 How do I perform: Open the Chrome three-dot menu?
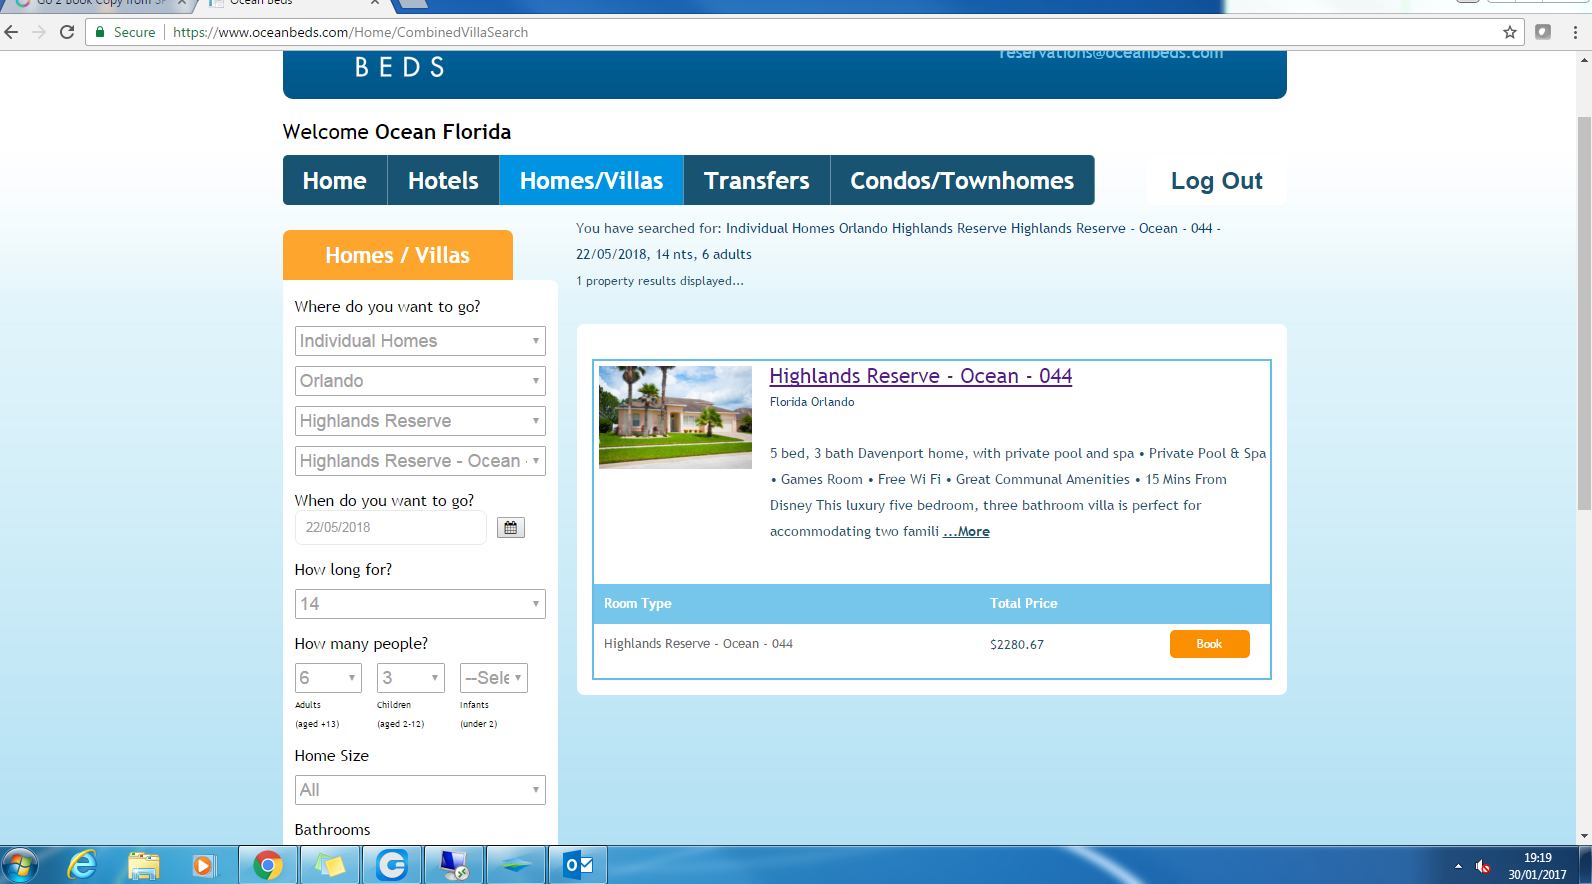click(1575, 32)
